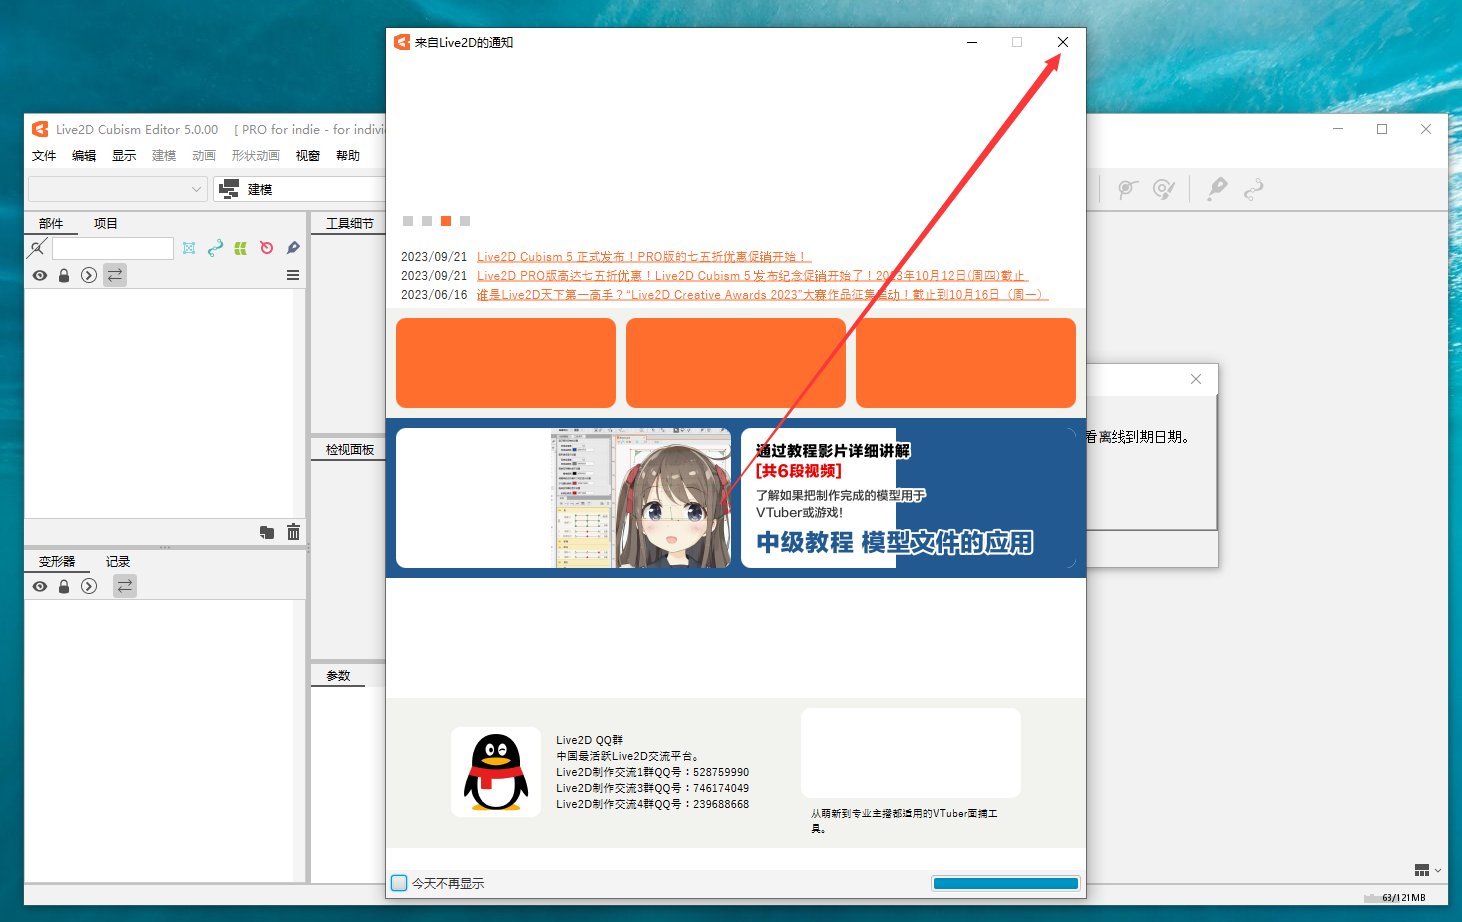Filter parts by red rotation deformer icon
The image size is (1462, 922).
(267, 248)
